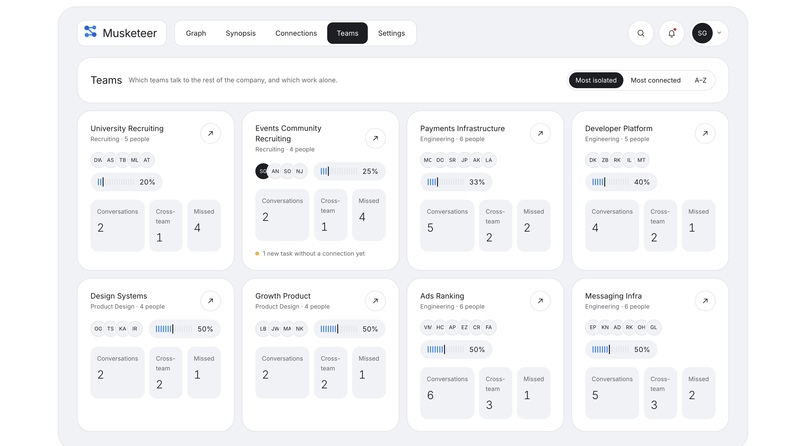This screenshot has width=806, height=446.
Task: Click the 'Engineering · 5 people' subtitle
Action: 617,139
